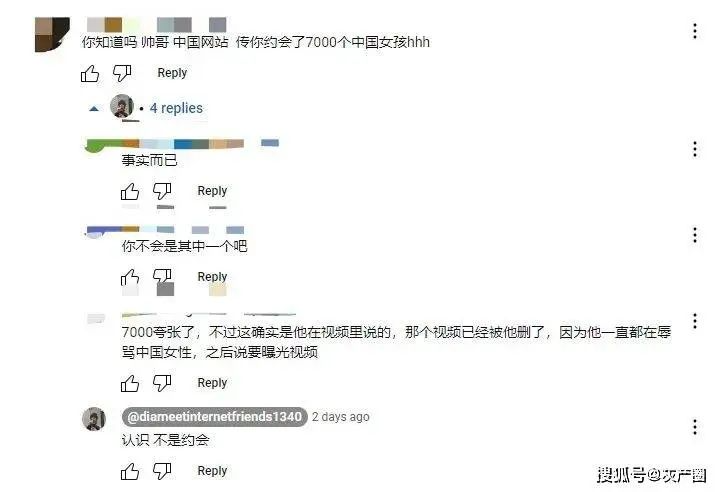This screenshot has width=721, height=492.
Task: Dislike the reply starting with 7000夸张了
Action: 162,383
